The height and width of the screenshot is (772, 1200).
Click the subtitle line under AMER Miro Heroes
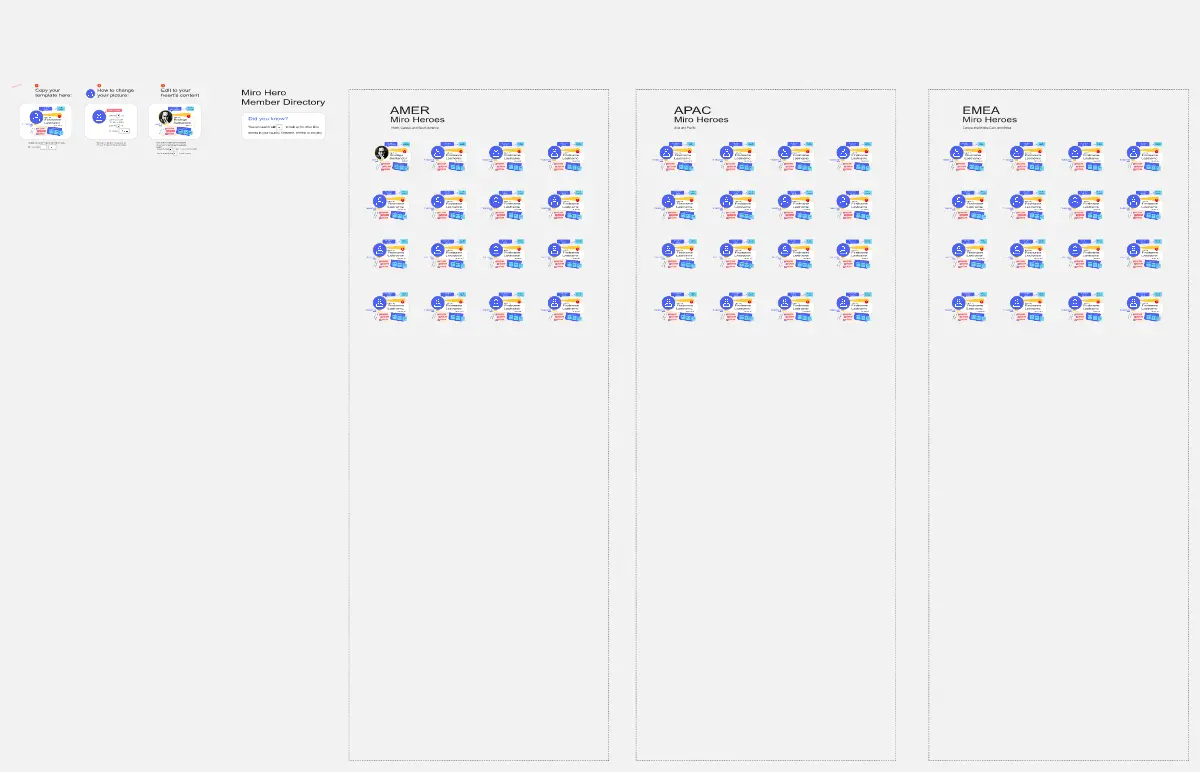(415, 128)
